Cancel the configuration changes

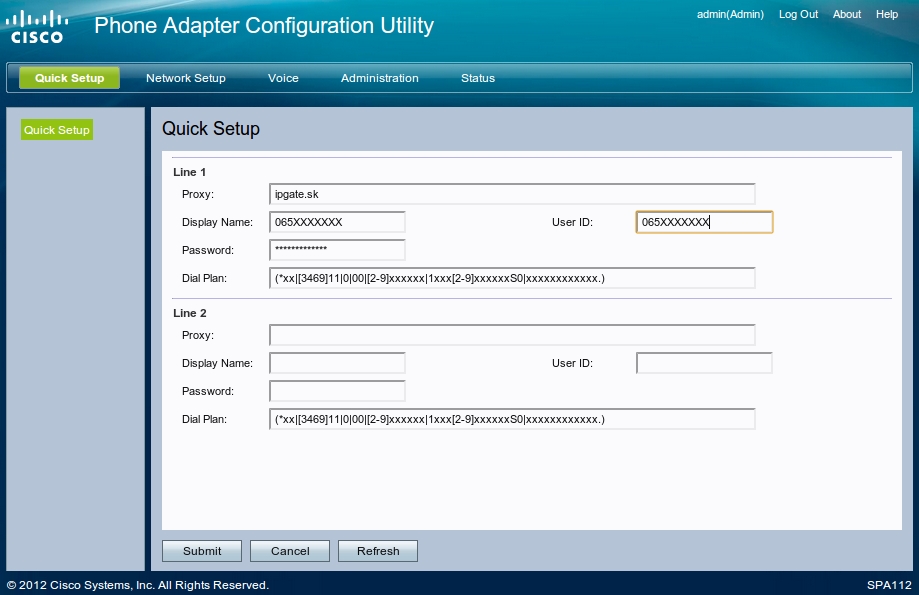pyautogui.click(x=290, y=551)
